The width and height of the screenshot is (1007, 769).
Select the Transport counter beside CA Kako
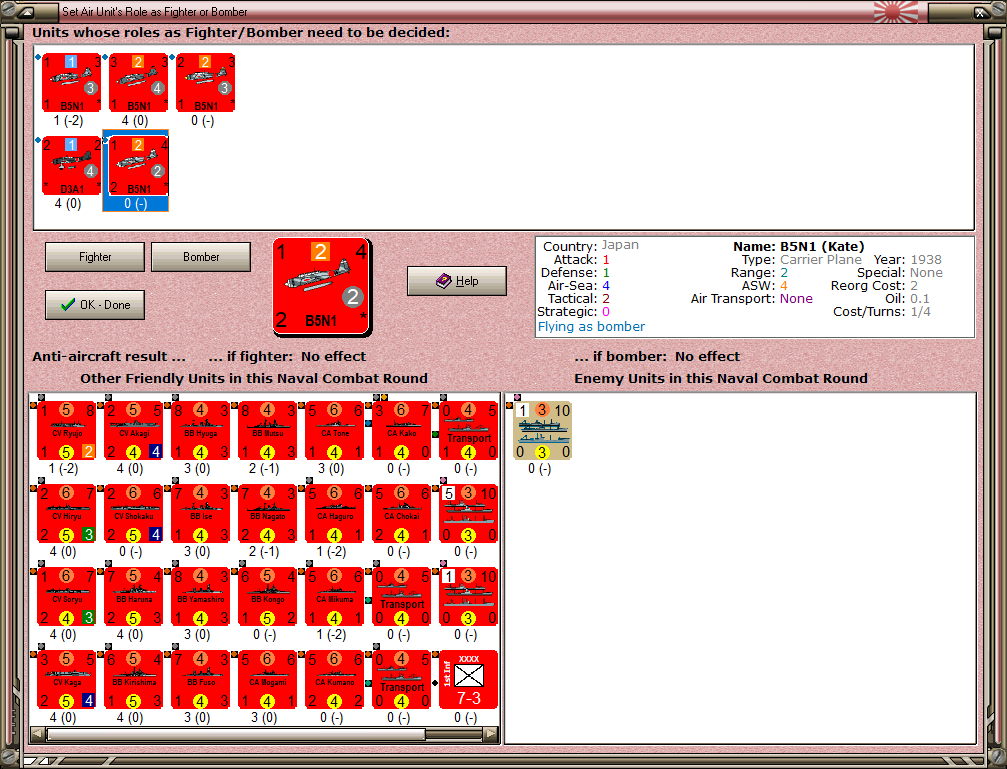coord(469,430)
